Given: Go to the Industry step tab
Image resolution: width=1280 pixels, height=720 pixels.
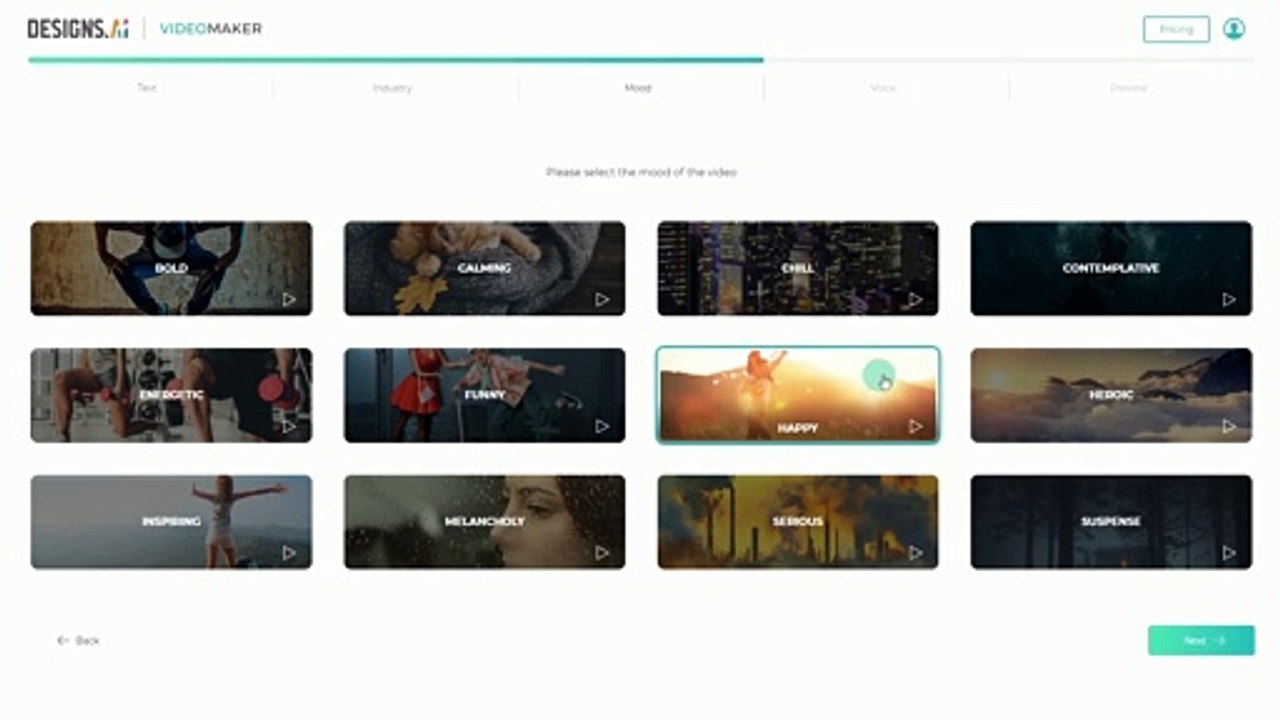Looking at the screenshot, I should click(x=393, y=88).
